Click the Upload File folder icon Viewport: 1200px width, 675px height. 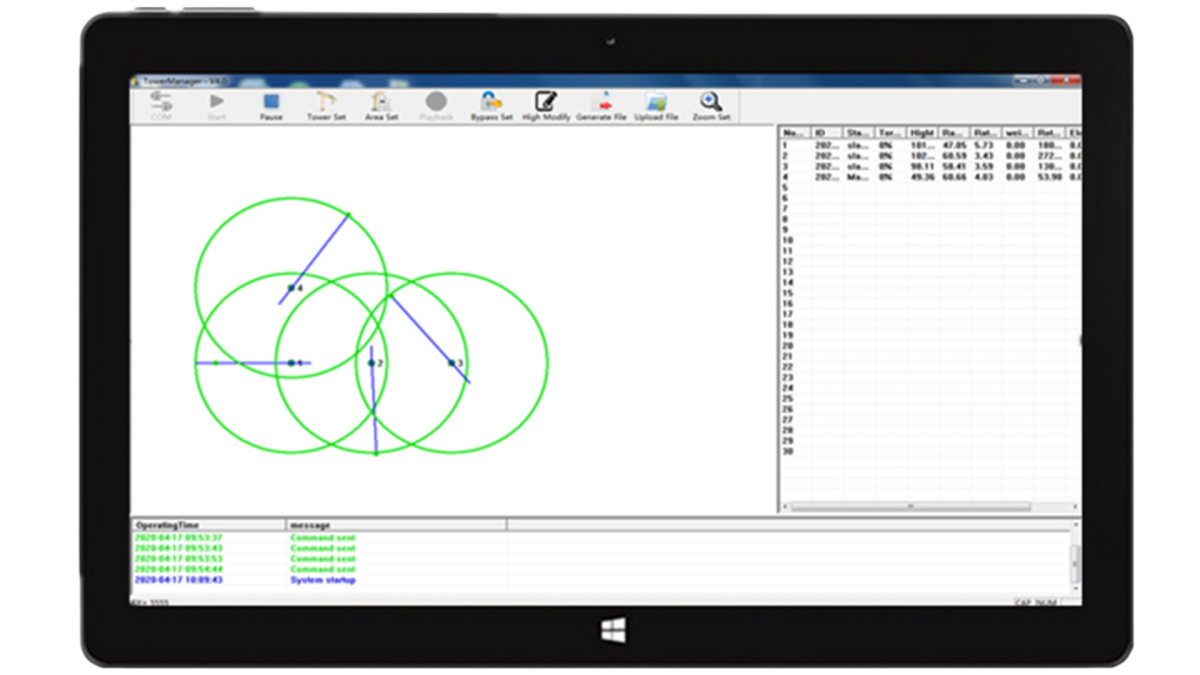[656, 102]
